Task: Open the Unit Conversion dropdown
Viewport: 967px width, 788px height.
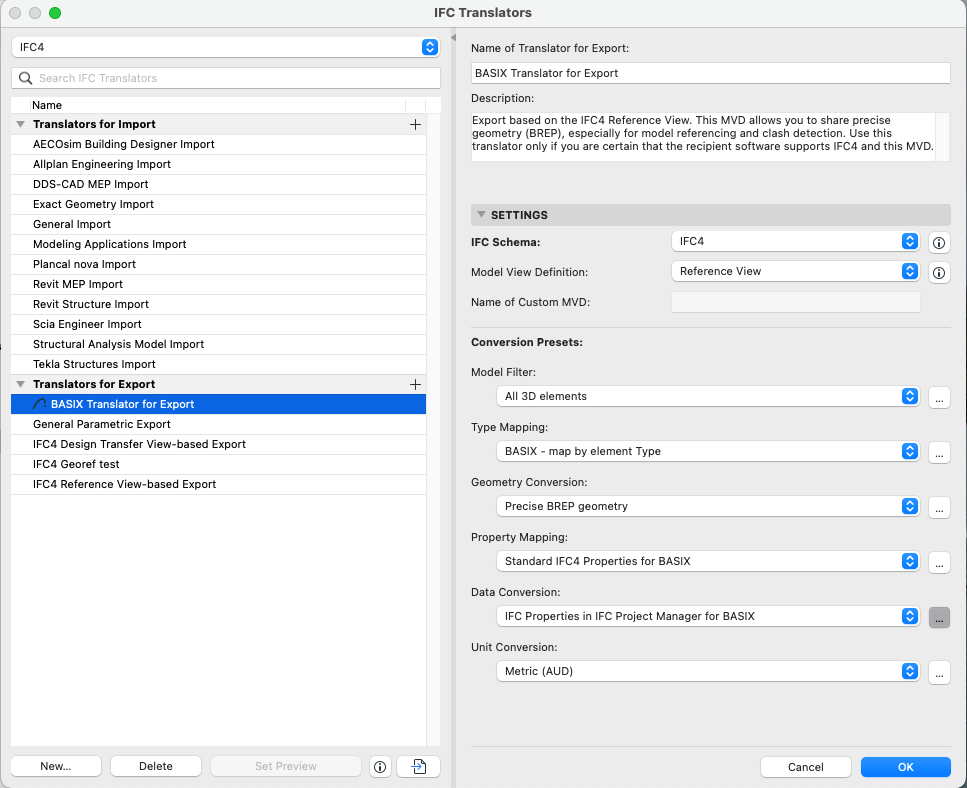Action: coord(707,671)
